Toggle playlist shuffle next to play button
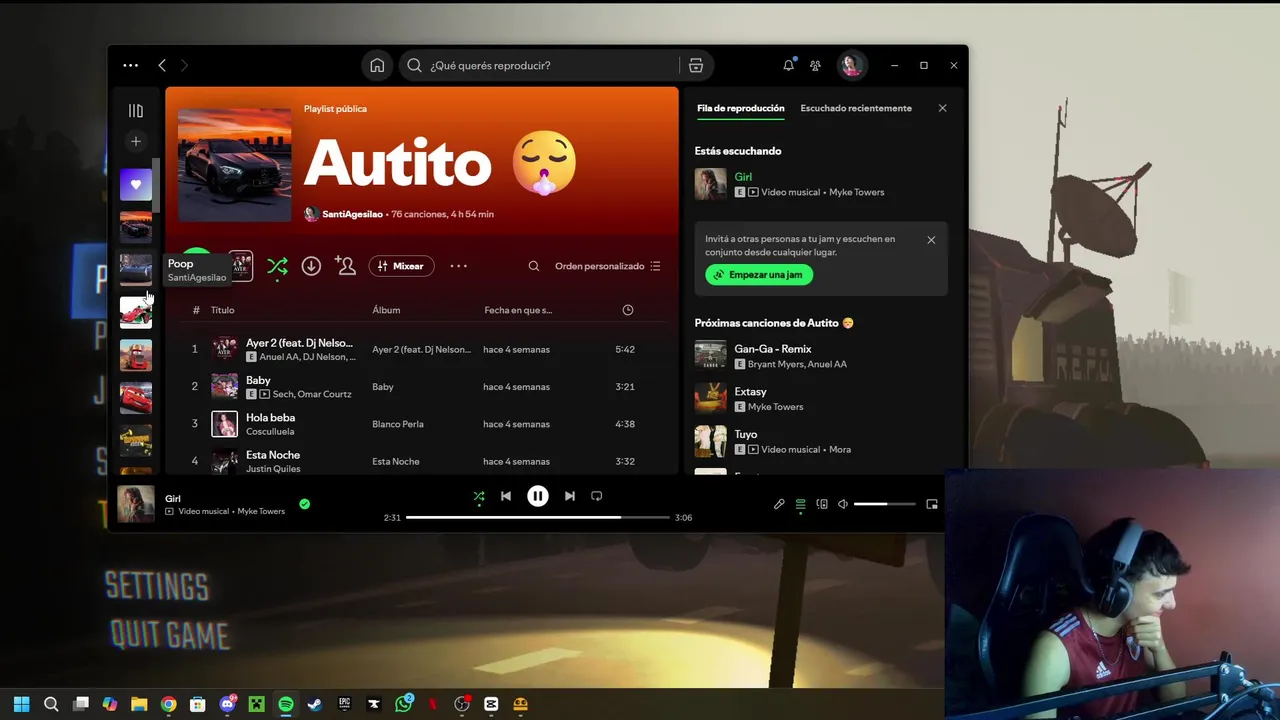1280x720 pixels. [x=277, y=266]
